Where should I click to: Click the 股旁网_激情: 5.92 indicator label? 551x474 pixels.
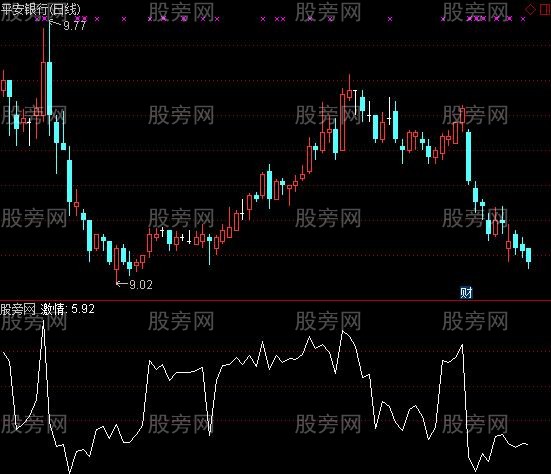pyautogui.click(x=47, y=309)
